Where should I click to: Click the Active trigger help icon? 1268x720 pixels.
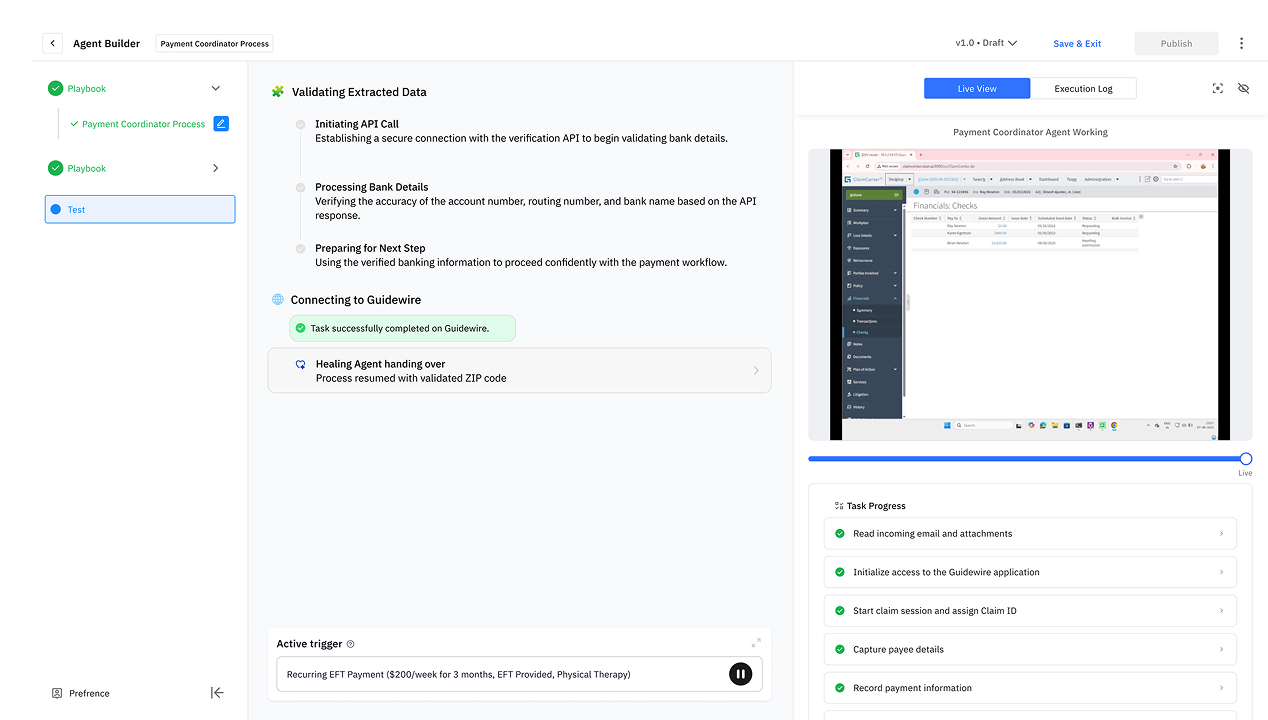(x=350, y=644)
